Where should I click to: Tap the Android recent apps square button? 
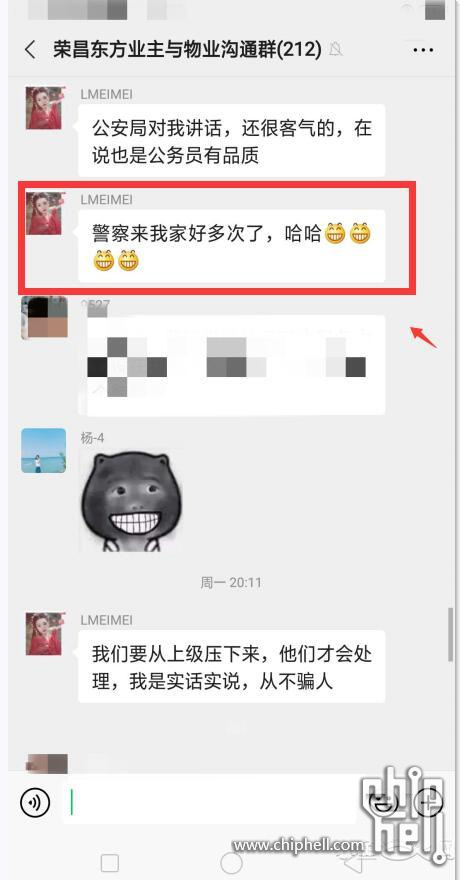(x=109, y=863)
